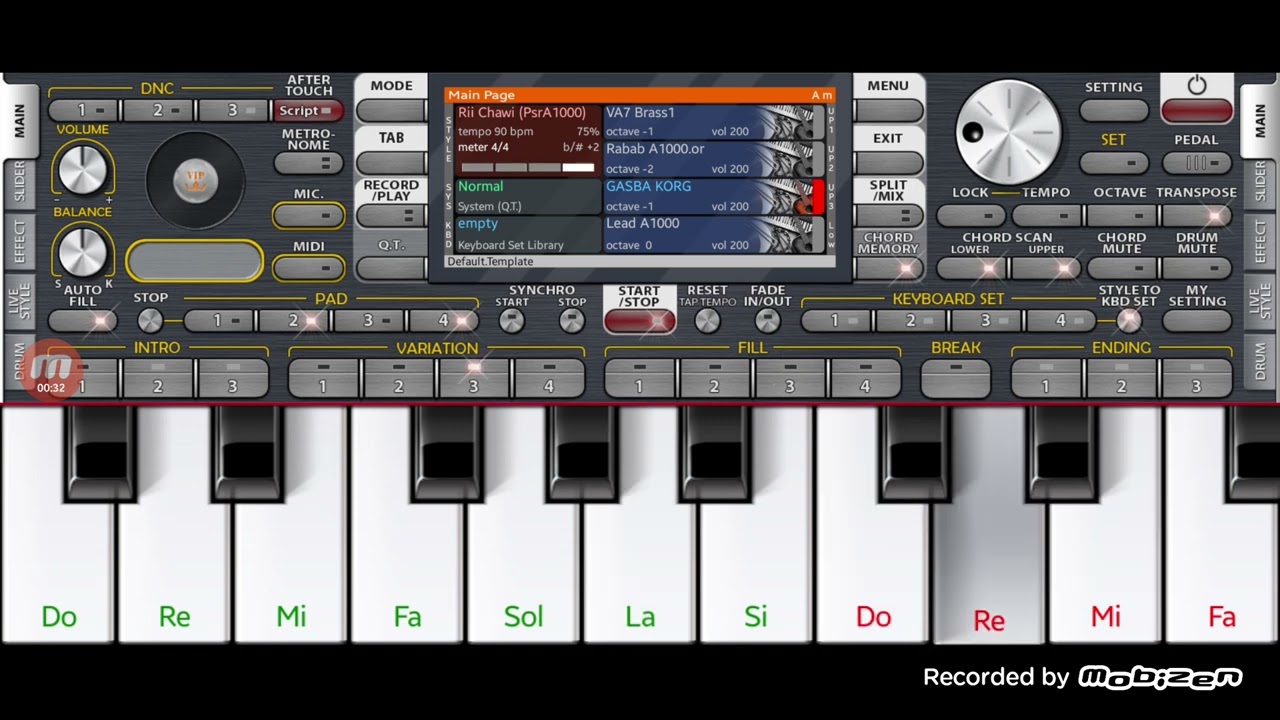
Task: Open the left LIVE STYLE side tab
Action: pos(20,303)
